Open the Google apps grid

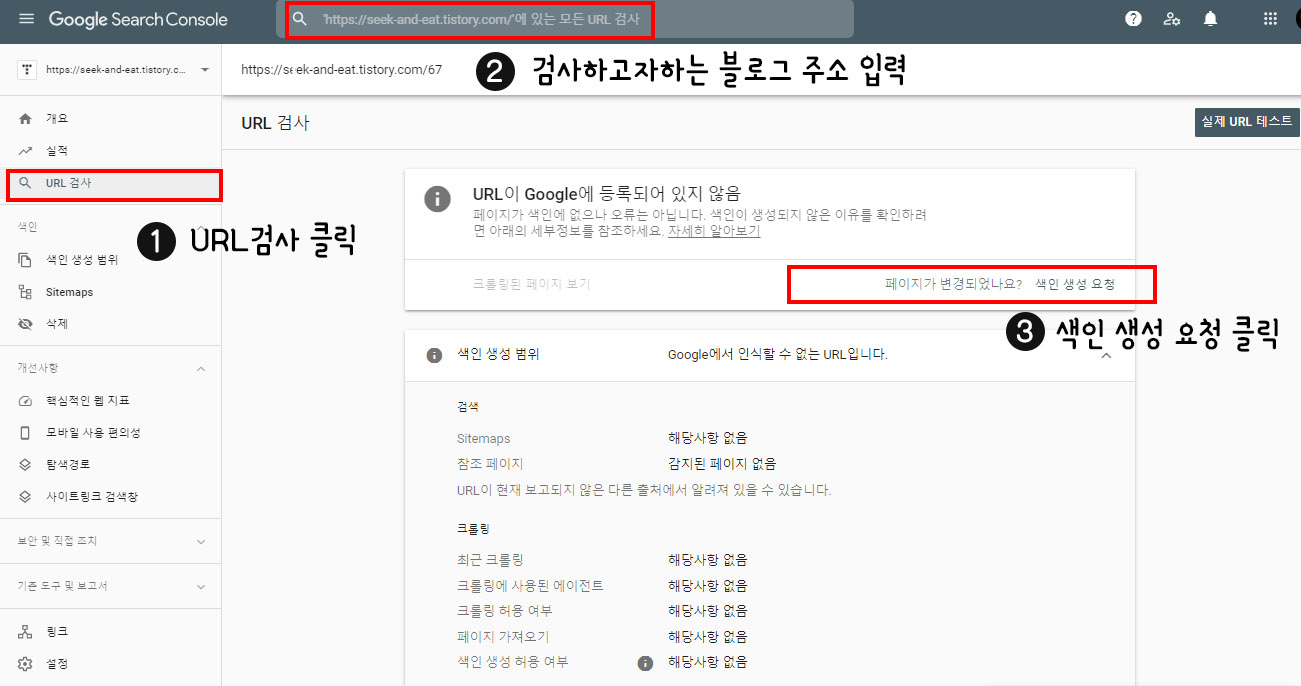[x=1271, y=19]
